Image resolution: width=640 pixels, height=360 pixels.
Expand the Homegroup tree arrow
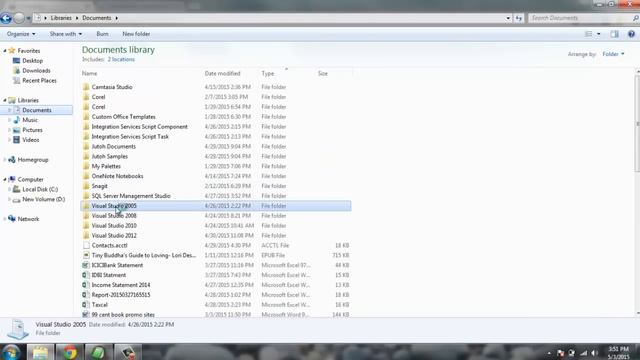coord(5,160)
